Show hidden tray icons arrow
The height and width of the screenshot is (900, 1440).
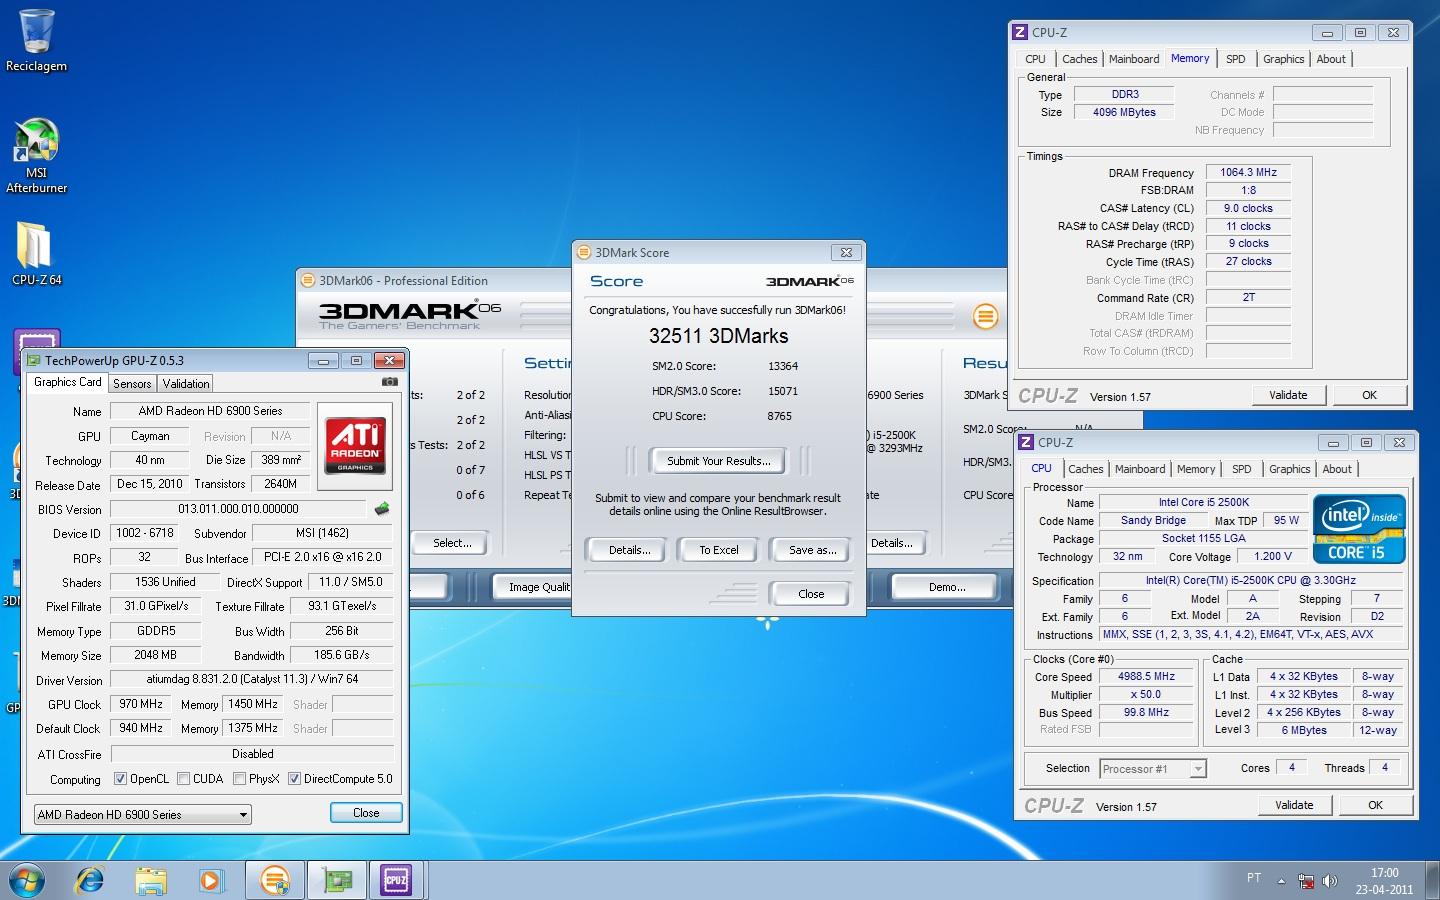coord(1281,881)
